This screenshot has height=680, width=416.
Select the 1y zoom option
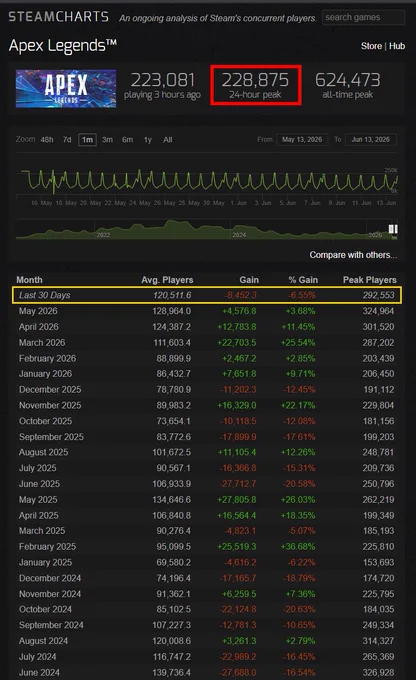[x=147, y=140]
